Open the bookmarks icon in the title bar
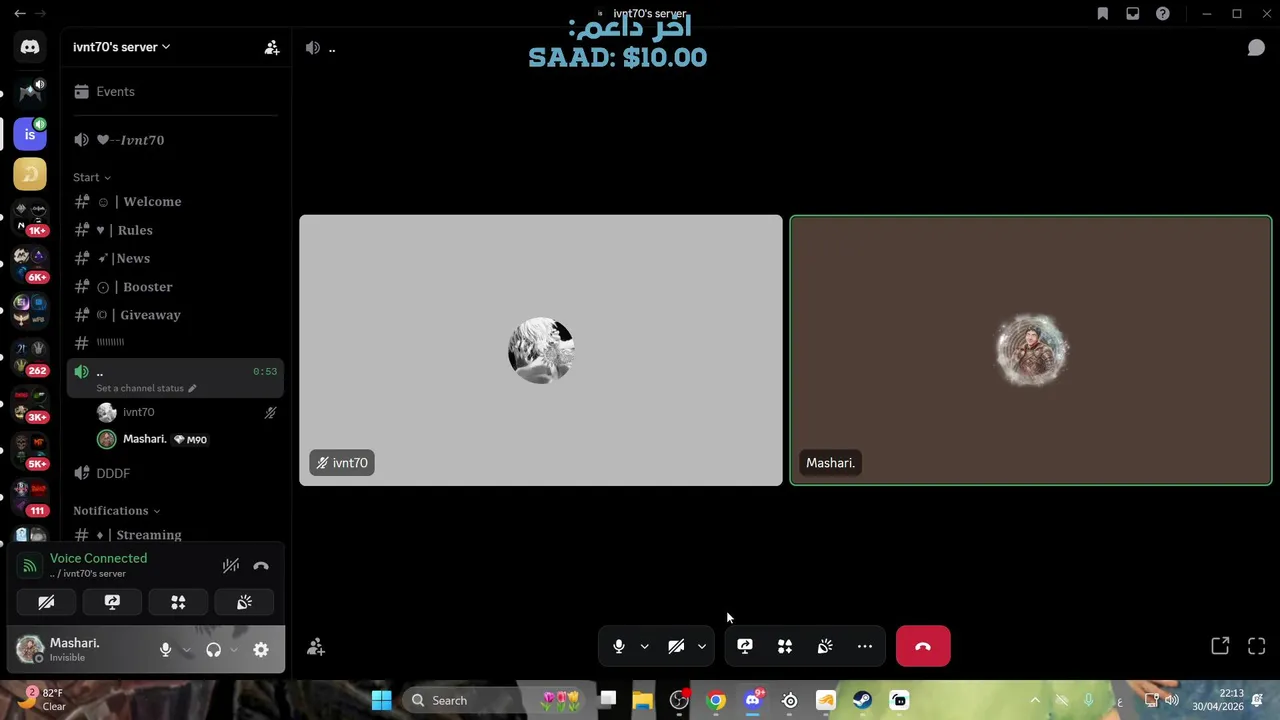This screenshot has height=720, width=1280. point(1102,14)
